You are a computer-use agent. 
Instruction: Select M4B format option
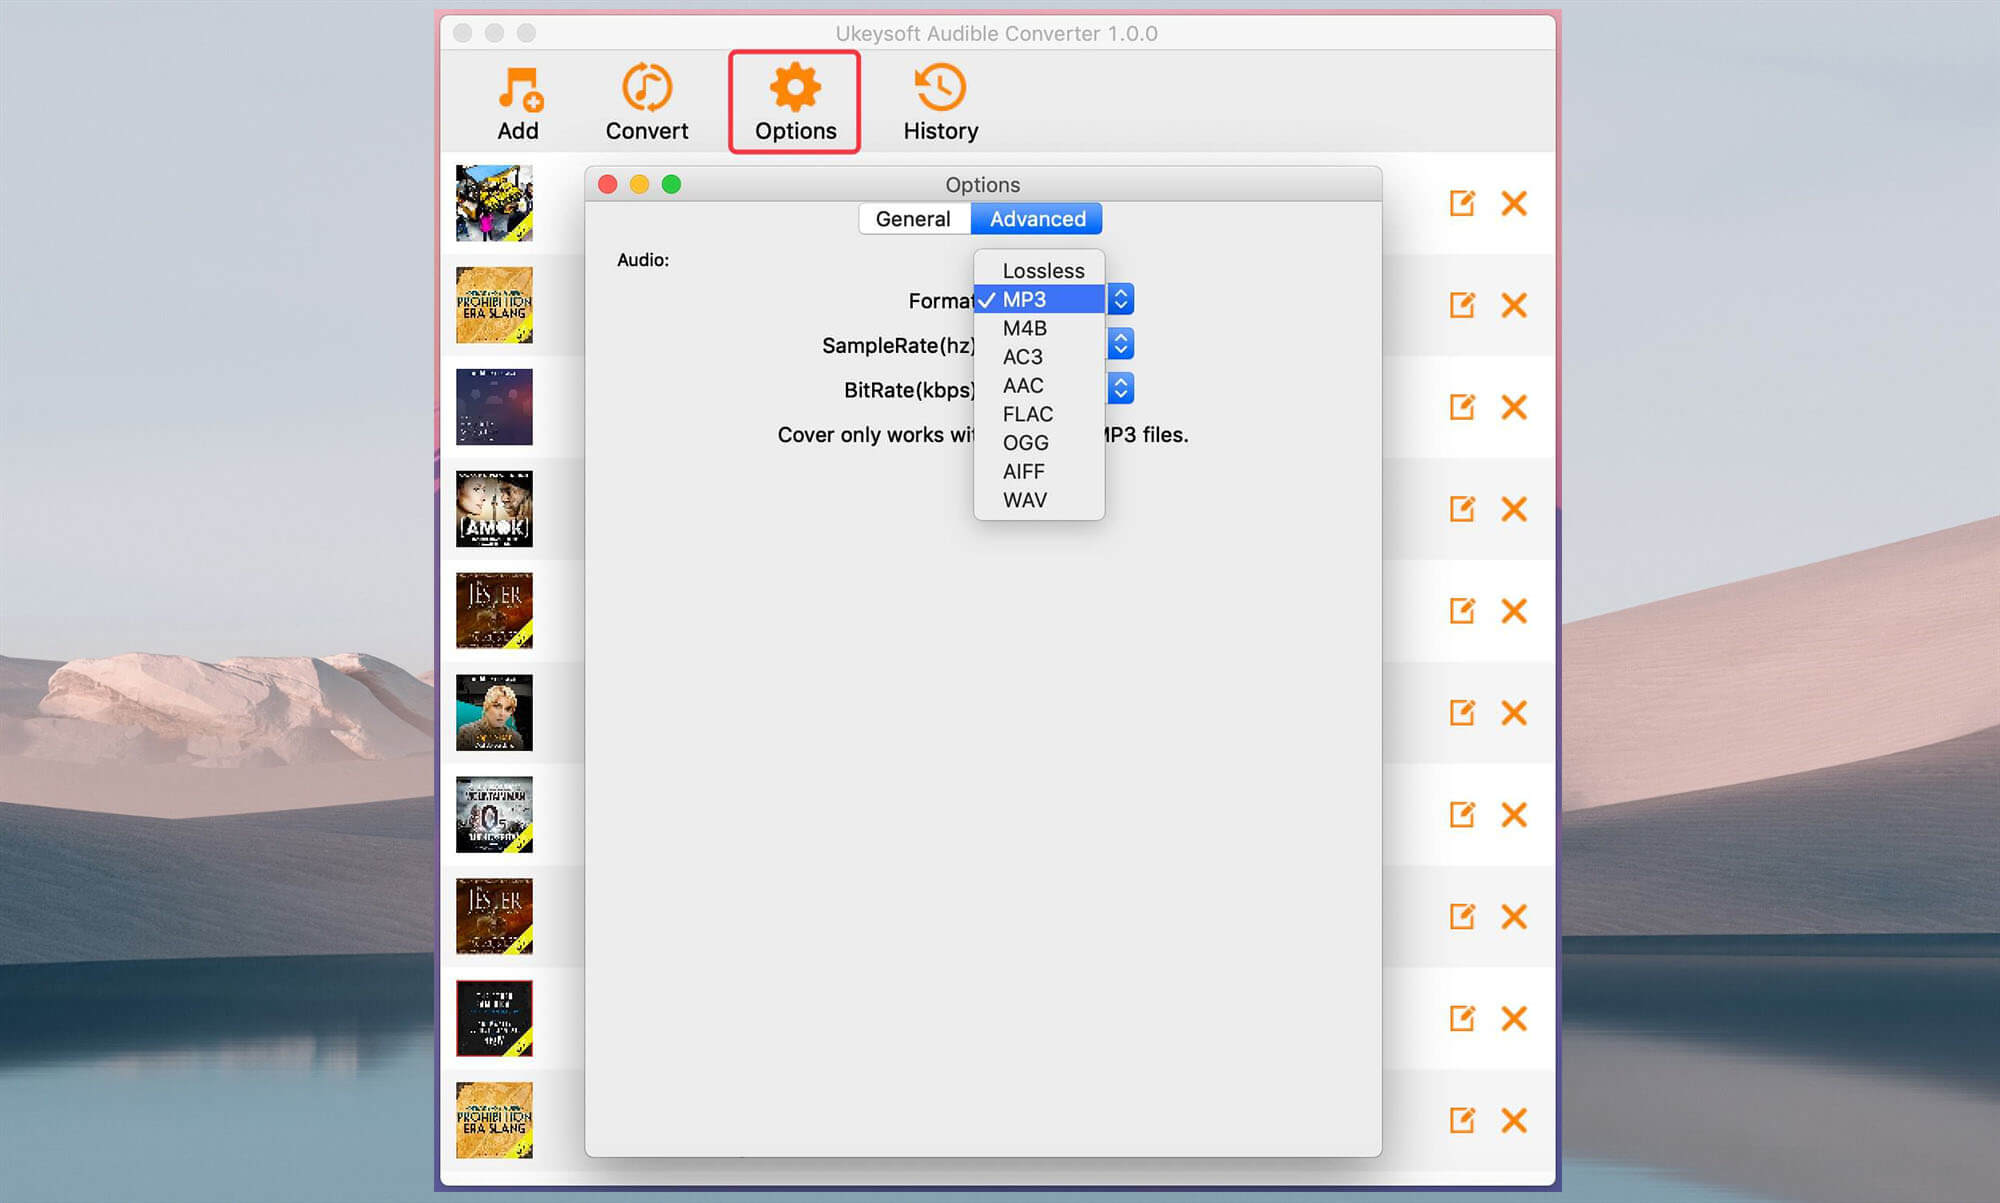[x=1025, y=328]
